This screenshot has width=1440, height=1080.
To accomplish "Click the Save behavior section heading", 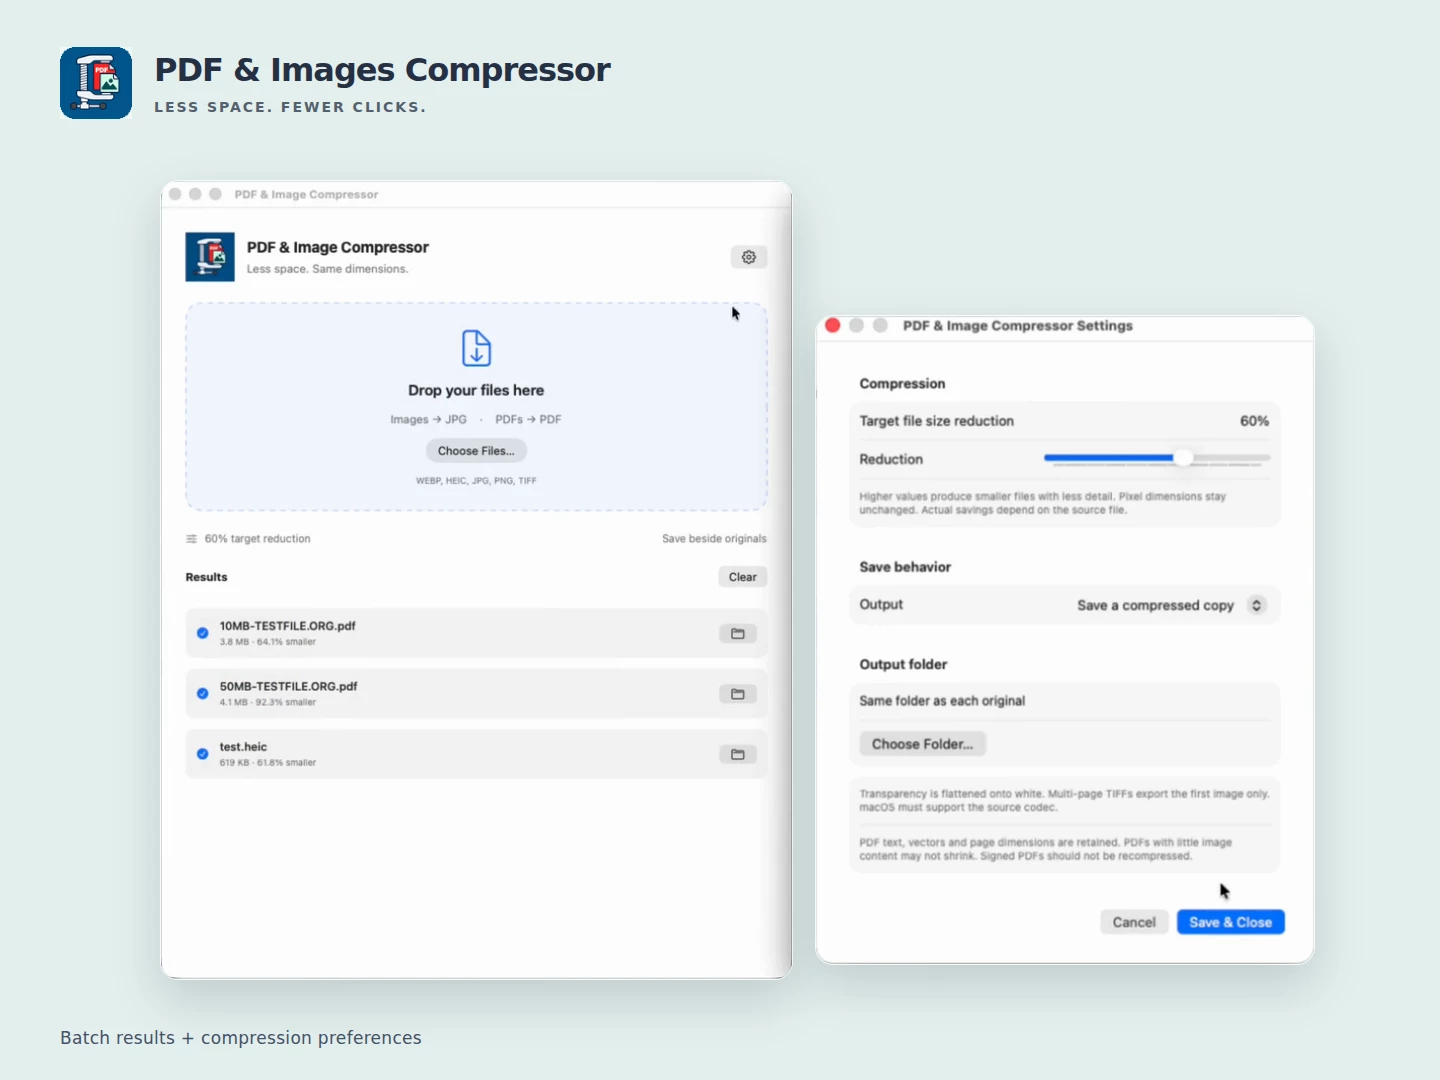I will click(905, 567).
